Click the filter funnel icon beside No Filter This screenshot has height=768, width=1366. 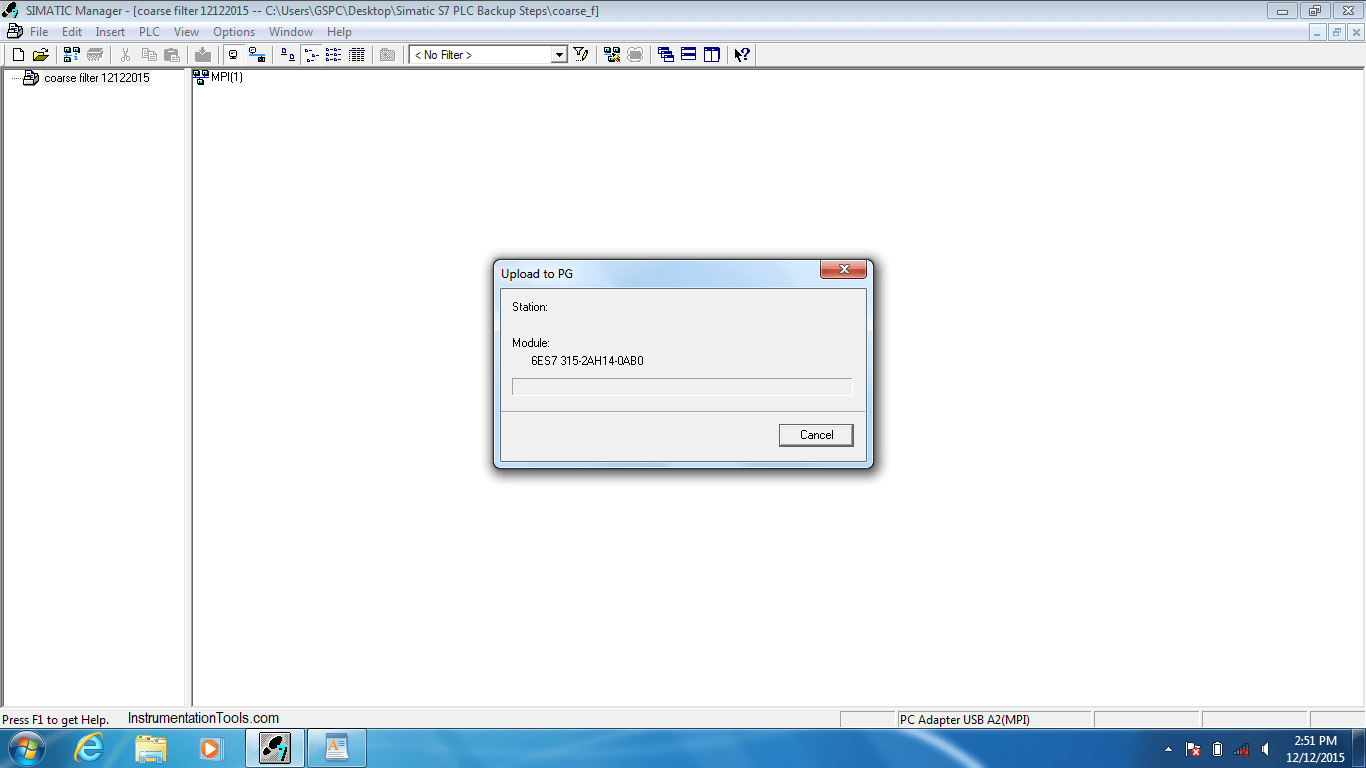click(581, 55)
